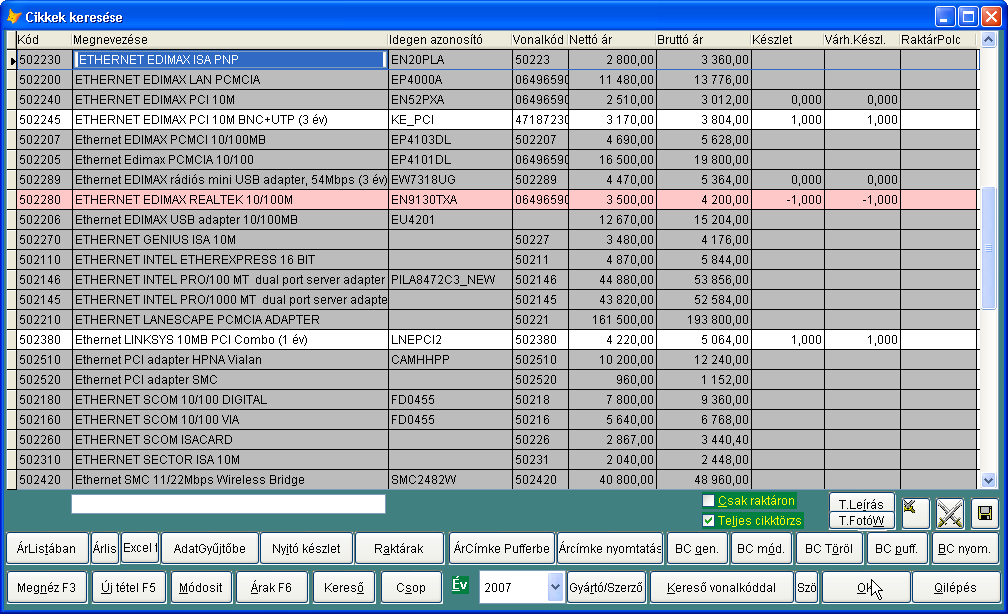The width and height of the screenshot is (1008, 614).
Task: Click the row pointer arrow beside 502230
Action: click(12, 60)
